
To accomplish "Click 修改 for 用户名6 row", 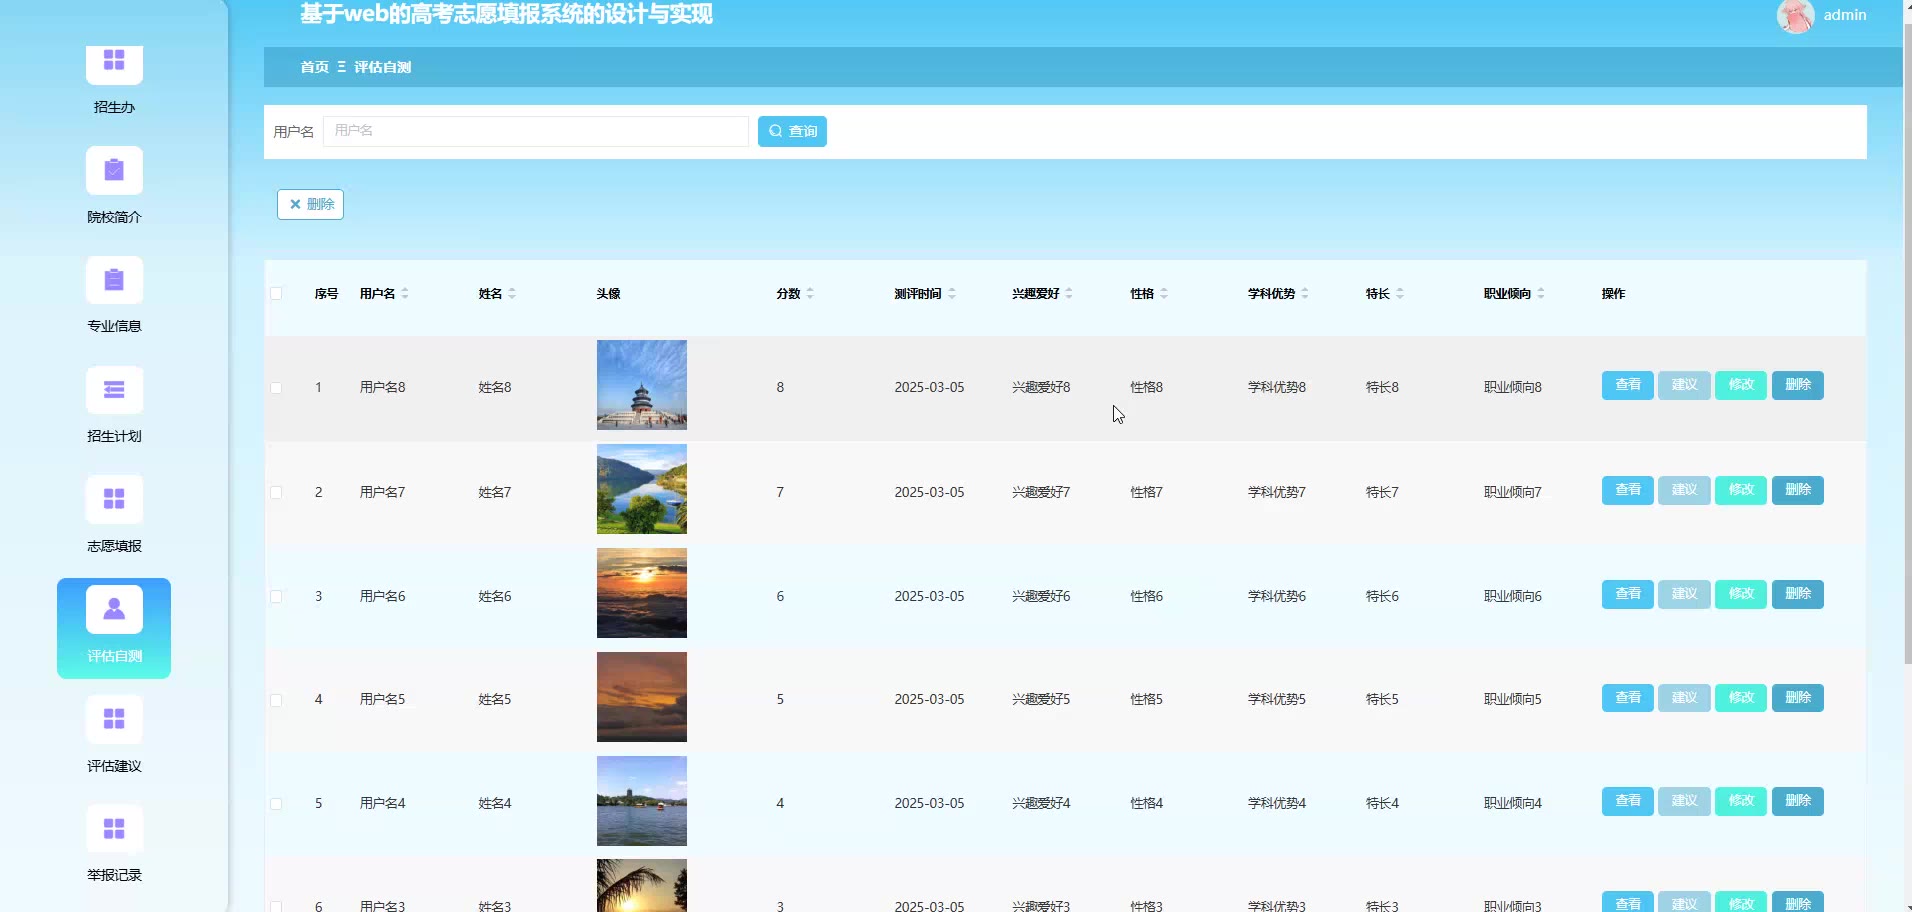I will pyautogui.click(x=1741, y=594).
